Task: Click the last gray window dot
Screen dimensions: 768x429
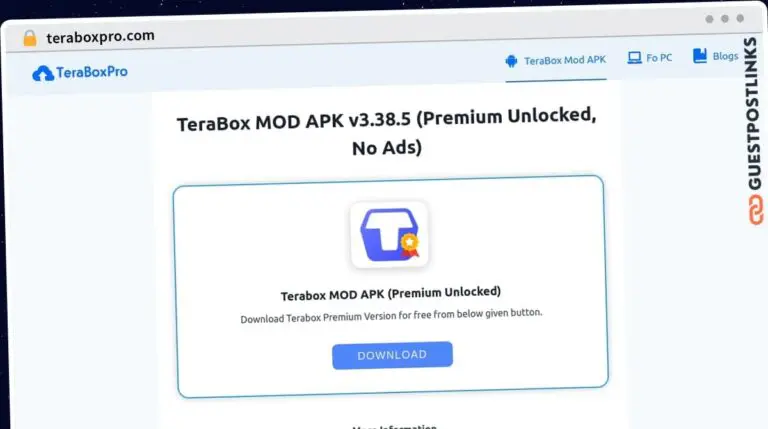Action: coord(740,18)
